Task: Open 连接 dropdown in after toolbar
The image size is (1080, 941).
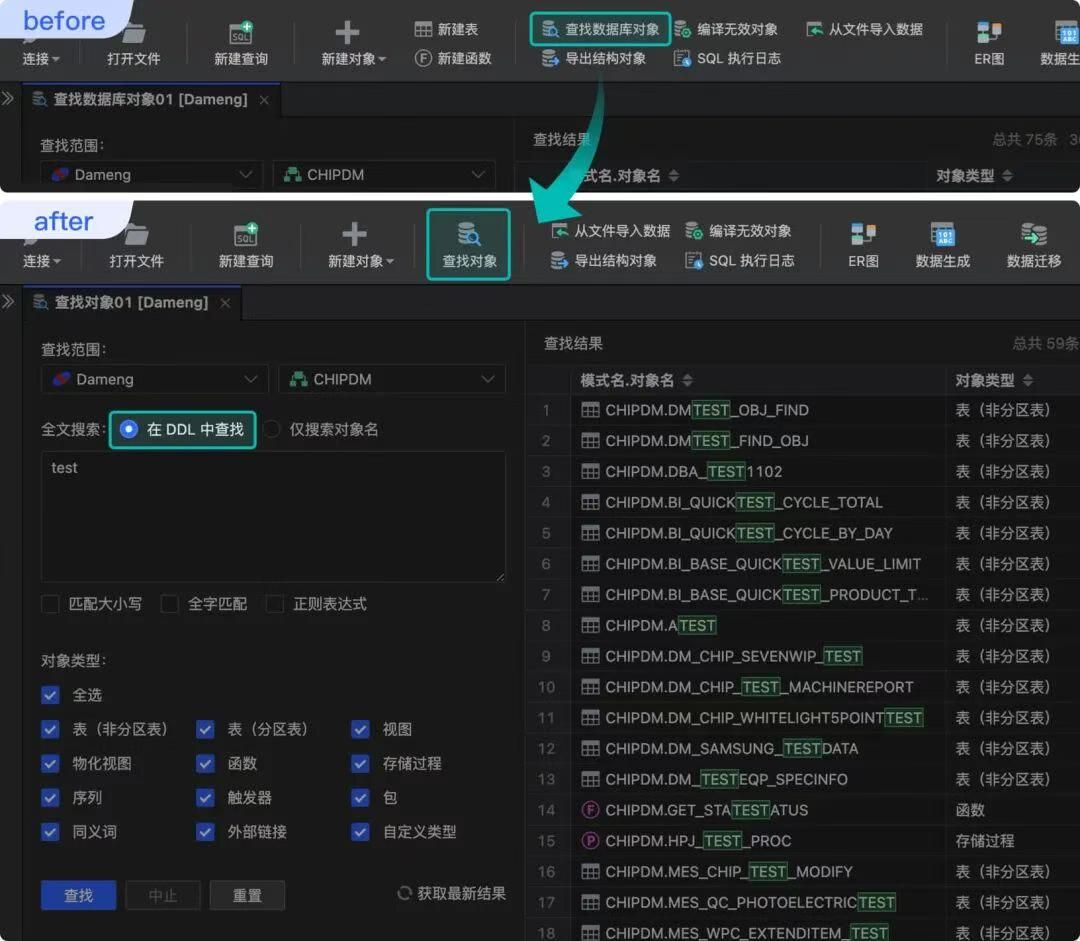Action: [41, 261]
